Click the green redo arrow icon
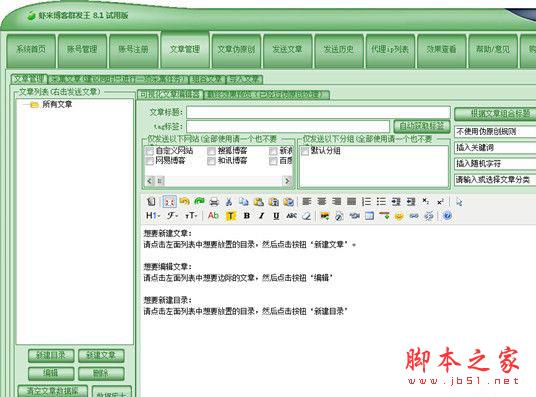Image resolution: width=536 pixels, height=397 pixels. coord(199,201)
